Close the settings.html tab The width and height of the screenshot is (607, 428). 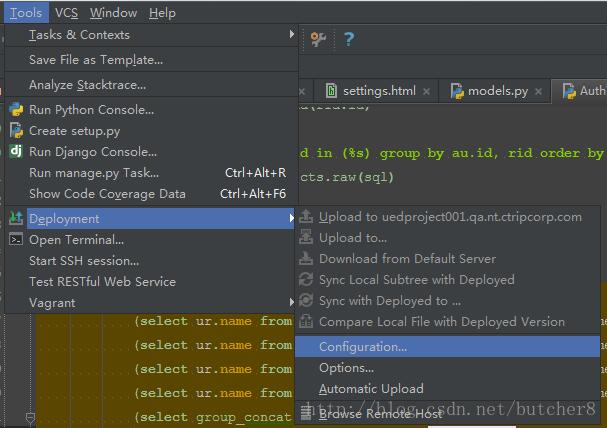click(429, 91)
